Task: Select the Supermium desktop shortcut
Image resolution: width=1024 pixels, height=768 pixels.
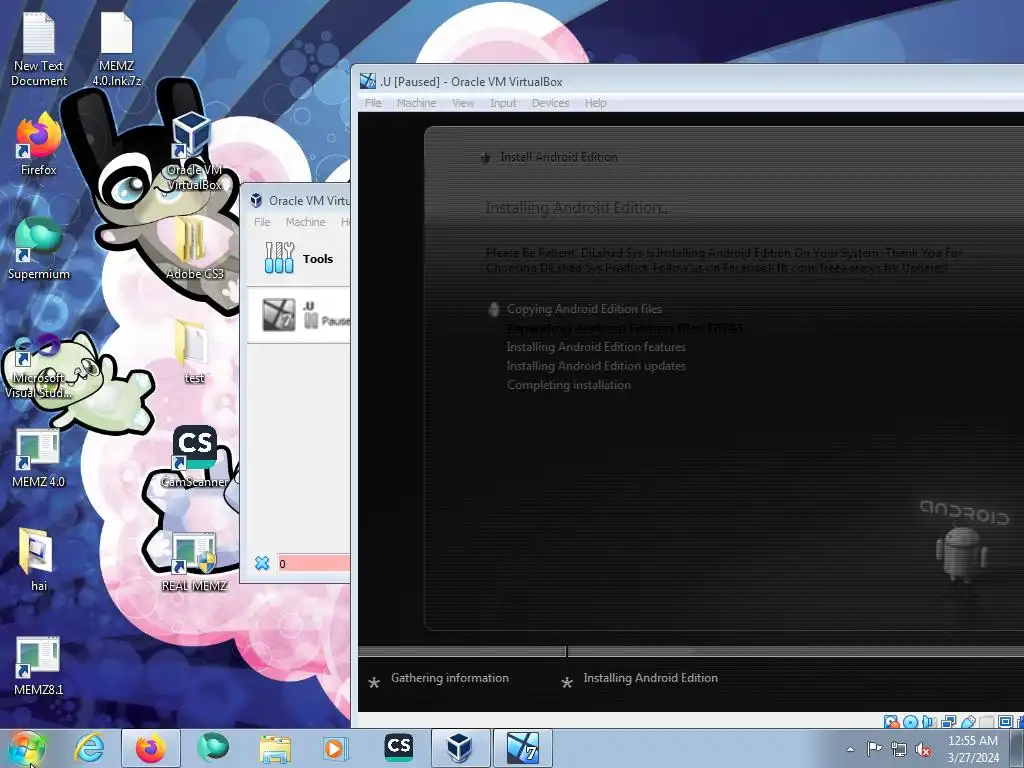Action: click(39, 249)
